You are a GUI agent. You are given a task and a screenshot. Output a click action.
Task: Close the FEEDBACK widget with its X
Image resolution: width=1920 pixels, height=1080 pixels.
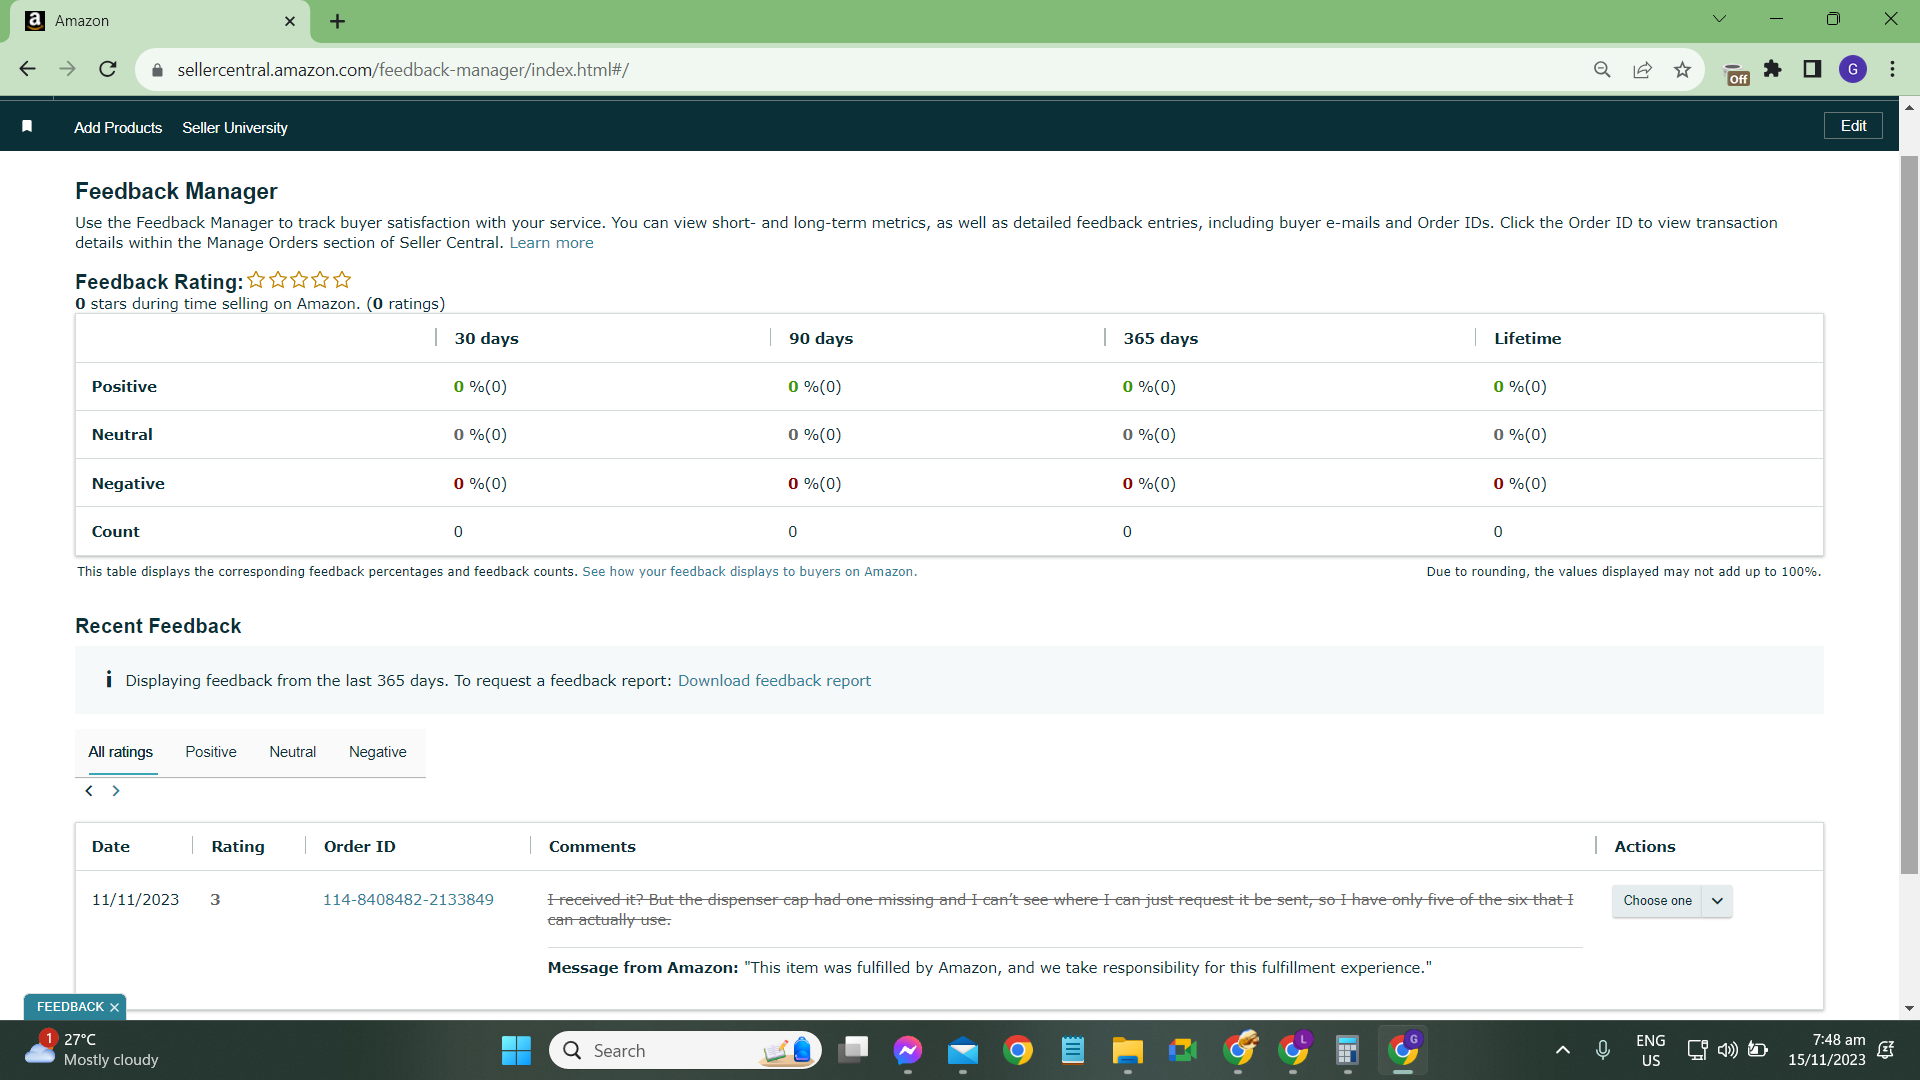click(x=114, y=1007)
